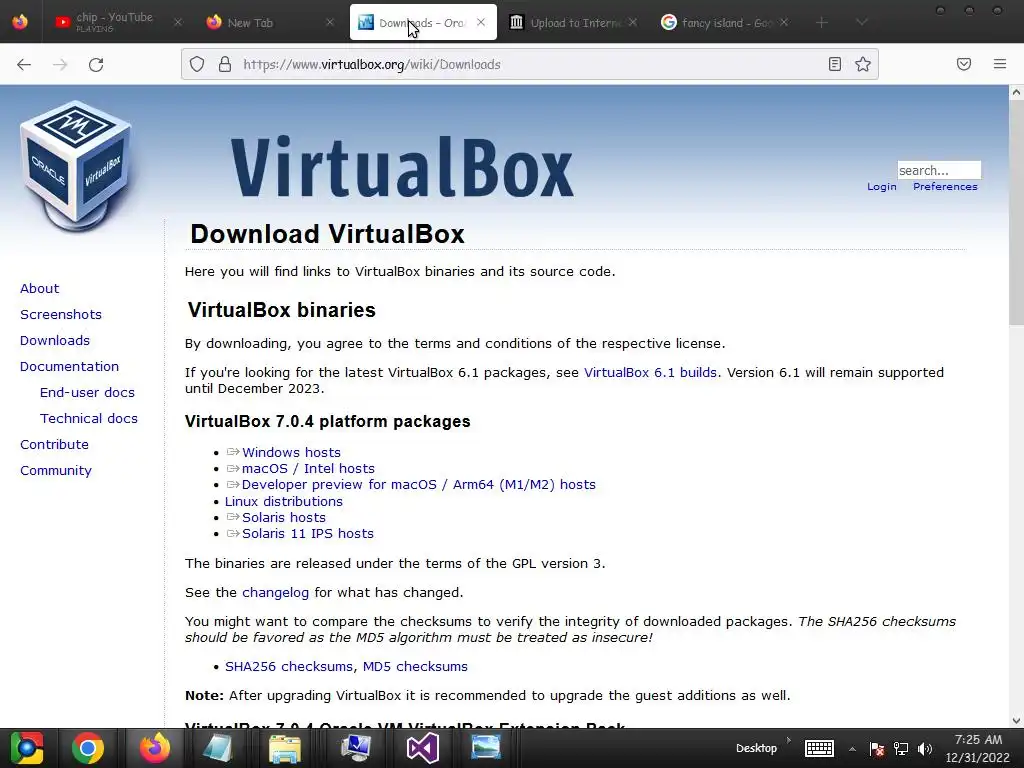Image resolution: width=1024 pixels, height=768 pixels.
Task: Open the touch keyboard tray icon
Action: coord(819,748)
